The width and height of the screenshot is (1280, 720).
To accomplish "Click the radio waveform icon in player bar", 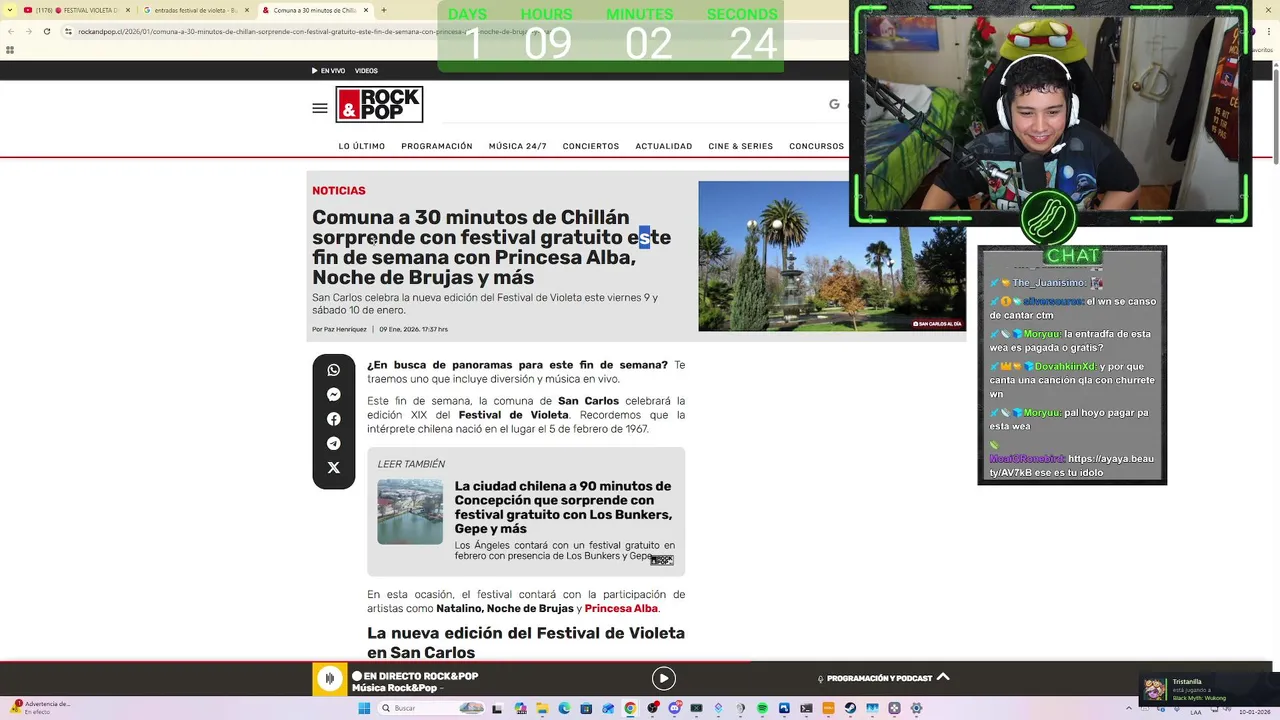I will 330,679.
